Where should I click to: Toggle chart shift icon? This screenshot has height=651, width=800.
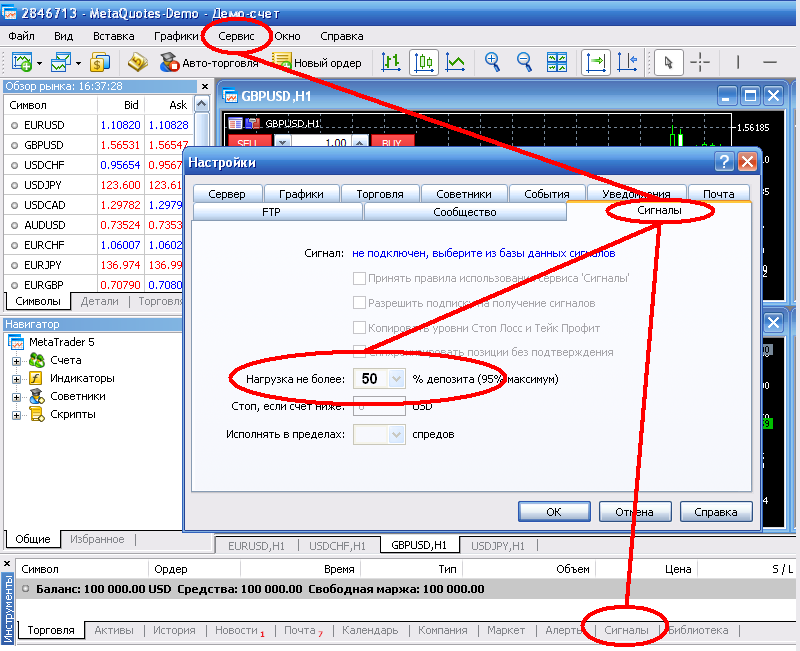pos(627,62)
